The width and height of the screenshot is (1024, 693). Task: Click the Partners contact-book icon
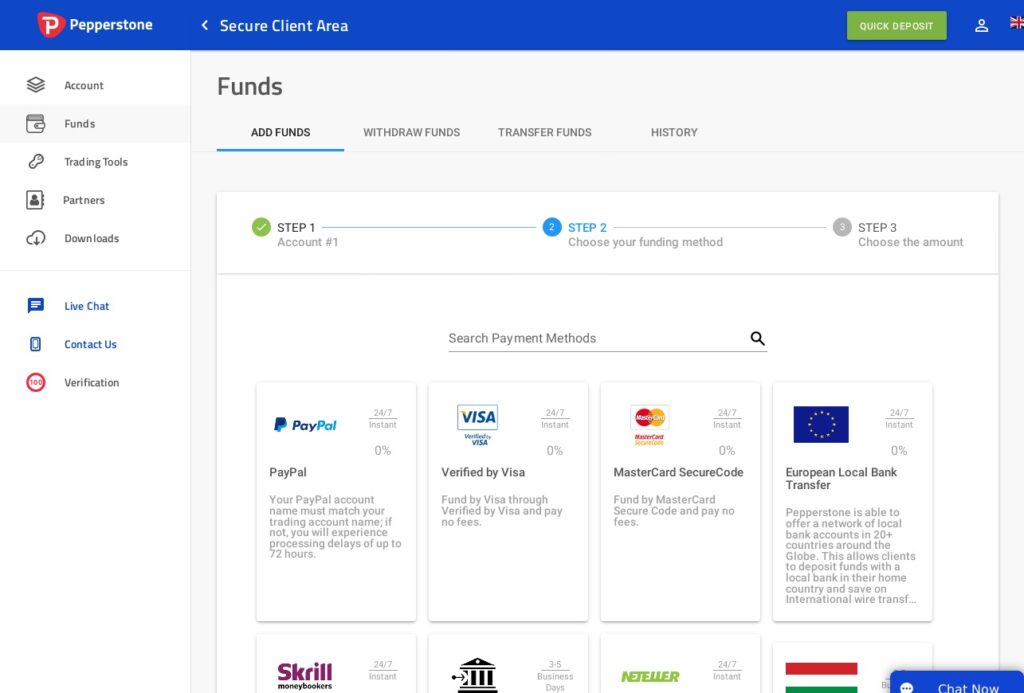35,200
